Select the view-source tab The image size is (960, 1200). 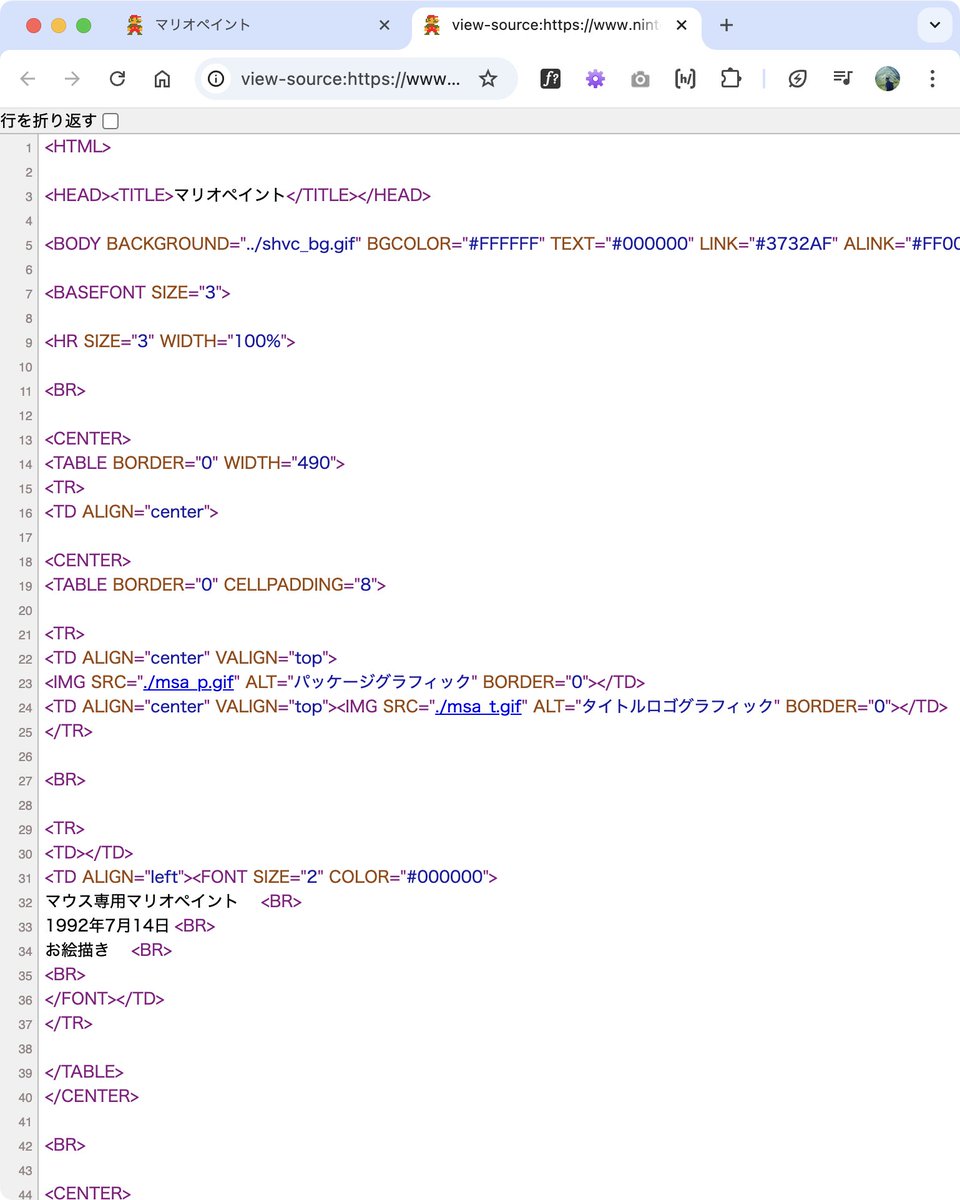click(x=555, y=25)
